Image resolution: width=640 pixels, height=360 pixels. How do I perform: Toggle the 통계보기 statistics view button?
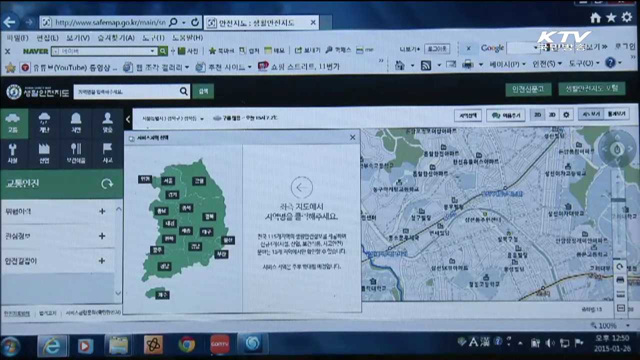pyautogui.click(x=616, y=114)
